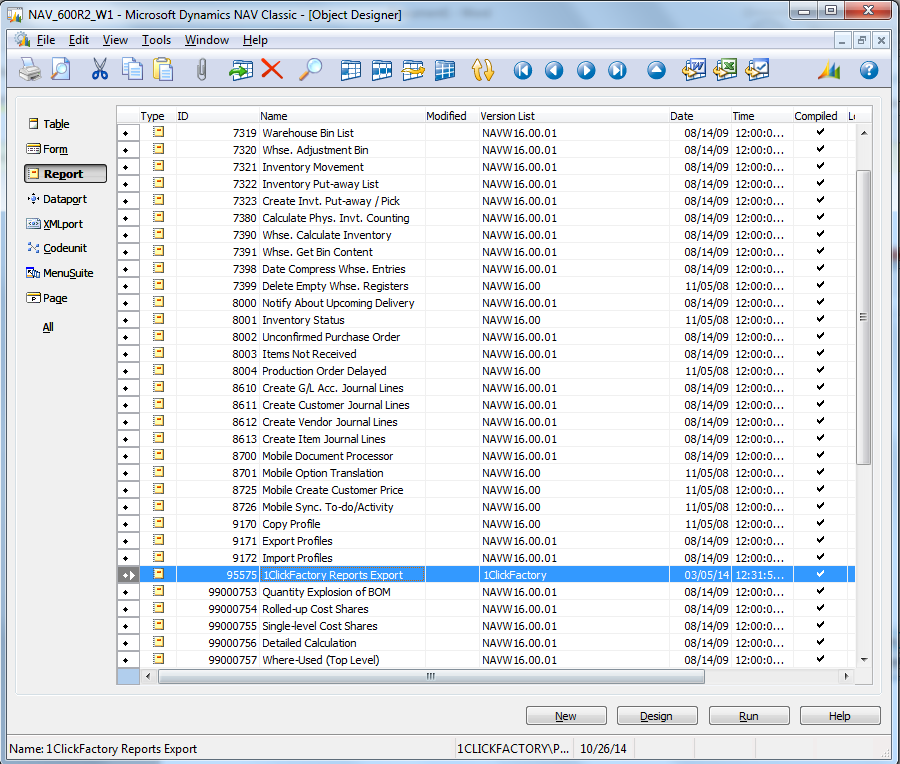Click the paperclip Links icon
This screenshot has width=900, height=764.
coord(201,70)
